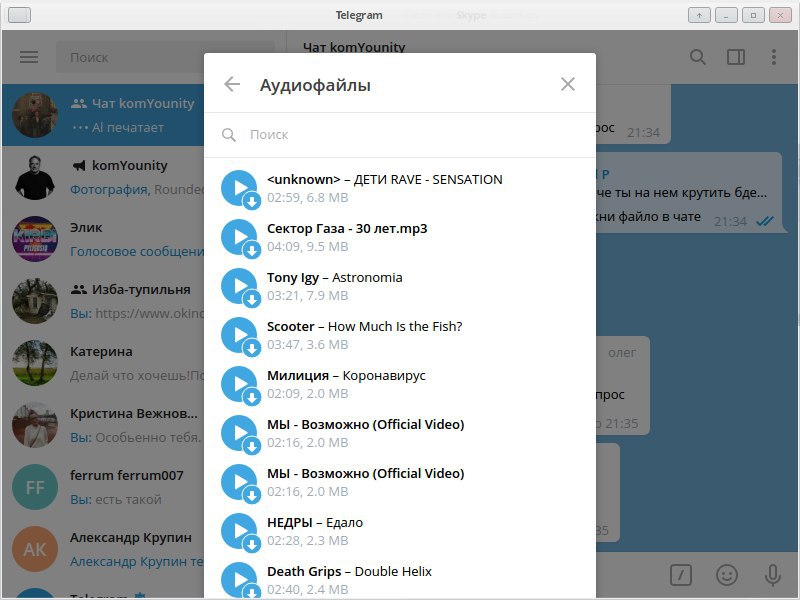Open the Изба-тупильня group chat

click(103, 301)
